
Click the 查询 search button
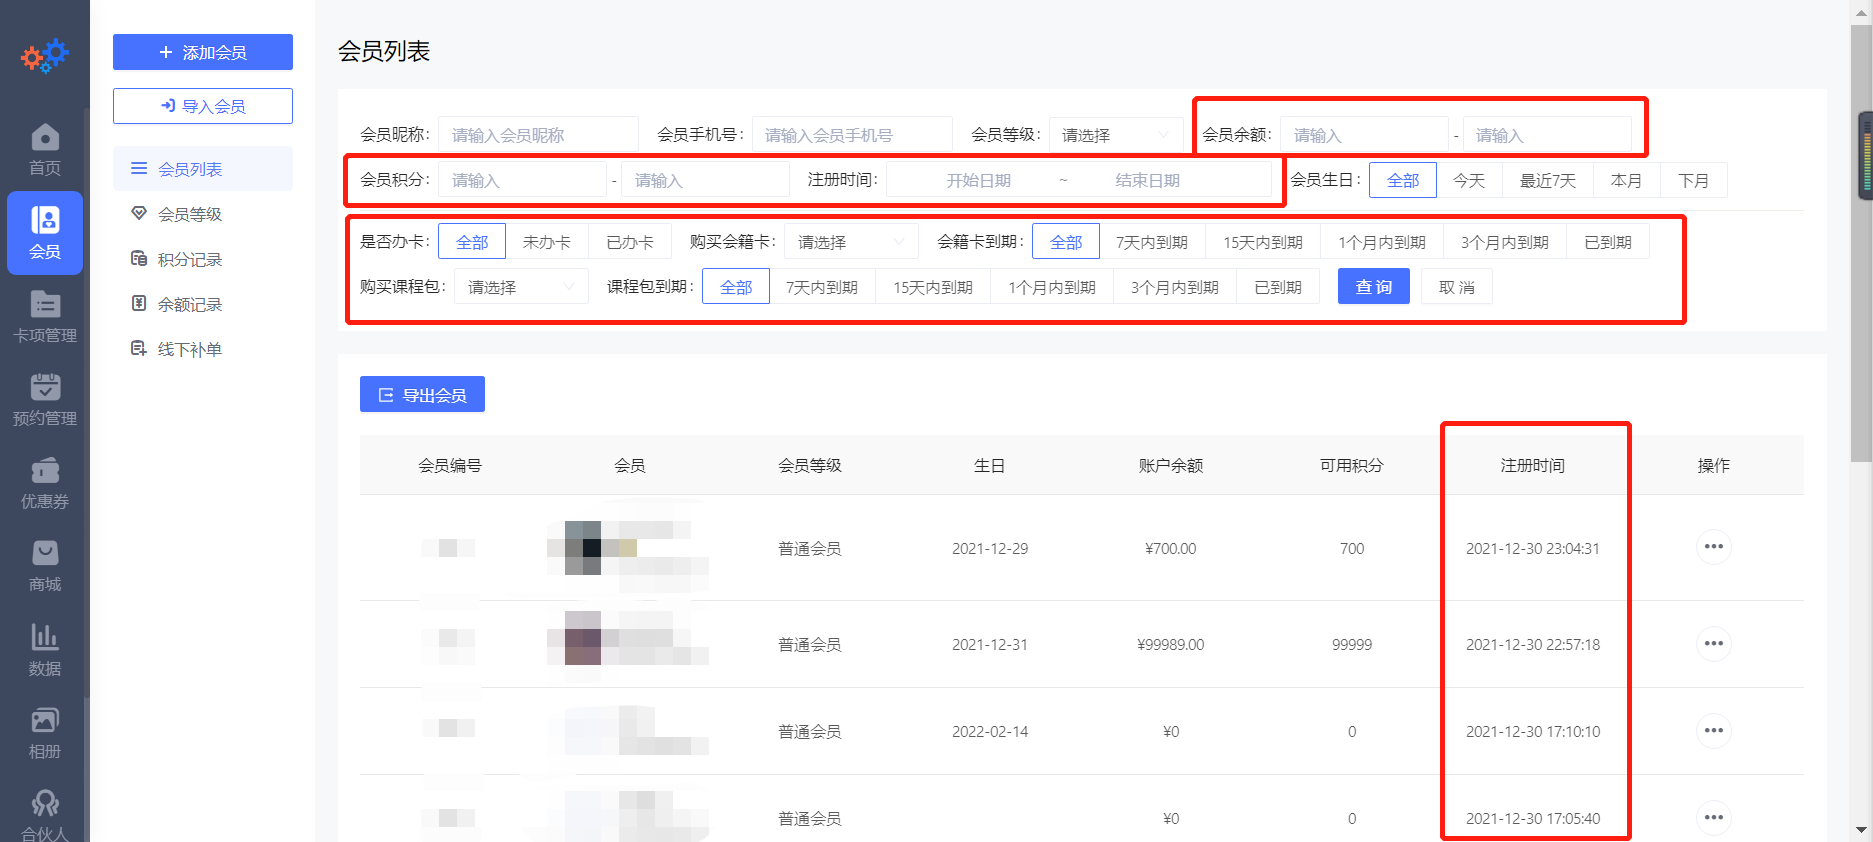tap(1373, 287)
